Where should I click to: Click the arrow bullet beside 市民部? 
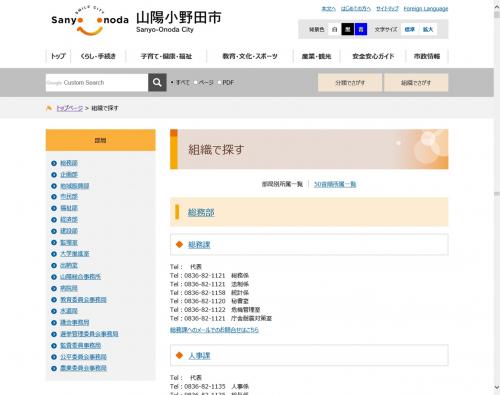(x=54, y=197)
